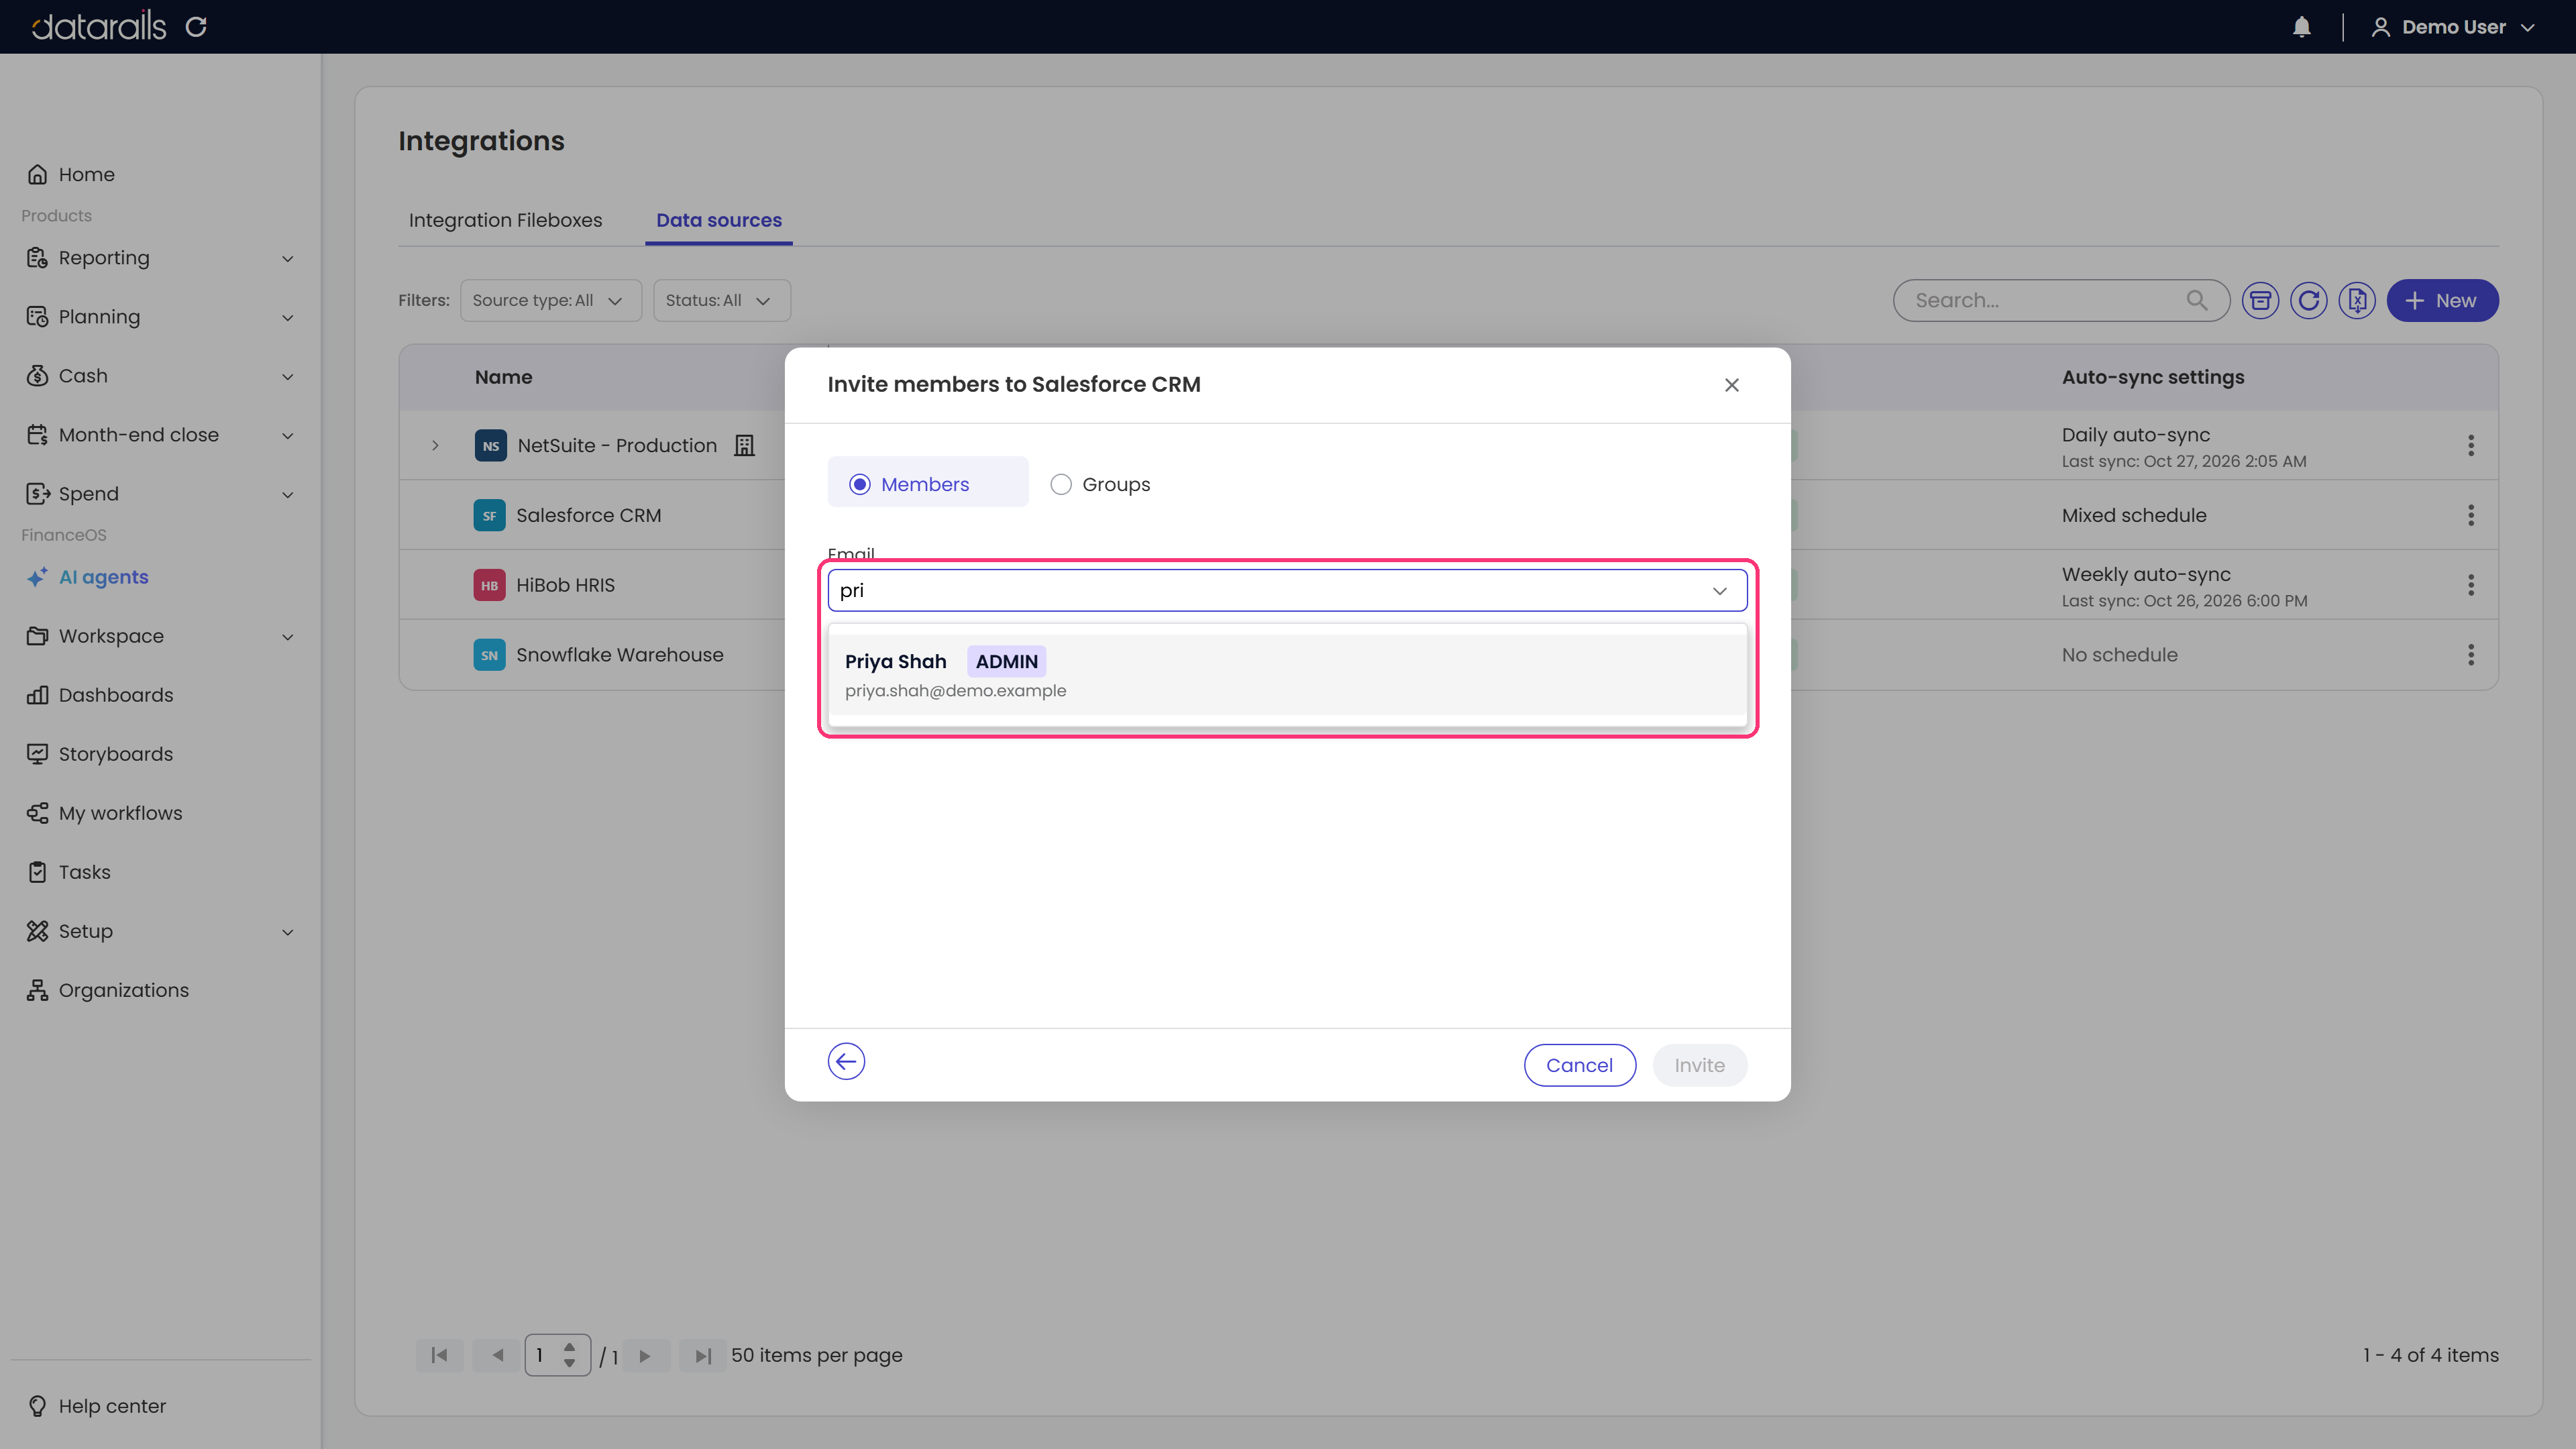2576x1449 pixels.
Task: Click the Excel export icon
Action: pyautogui.click(x=2357, y=300)
